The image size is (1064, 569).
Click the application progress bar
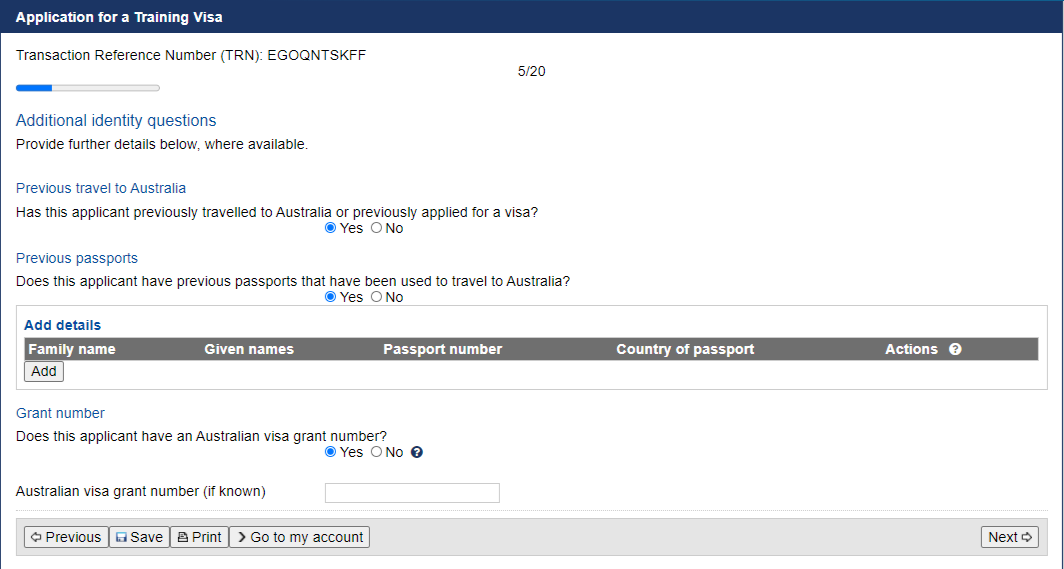(x=88, y=87)
